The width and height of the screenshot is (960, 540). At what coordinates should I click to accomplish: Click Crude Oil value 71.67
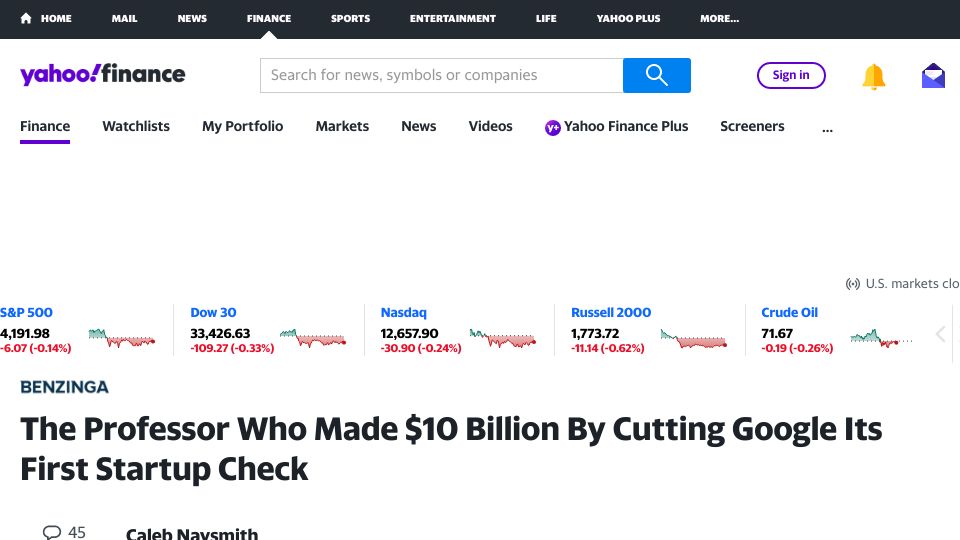(x=777, y=334)
